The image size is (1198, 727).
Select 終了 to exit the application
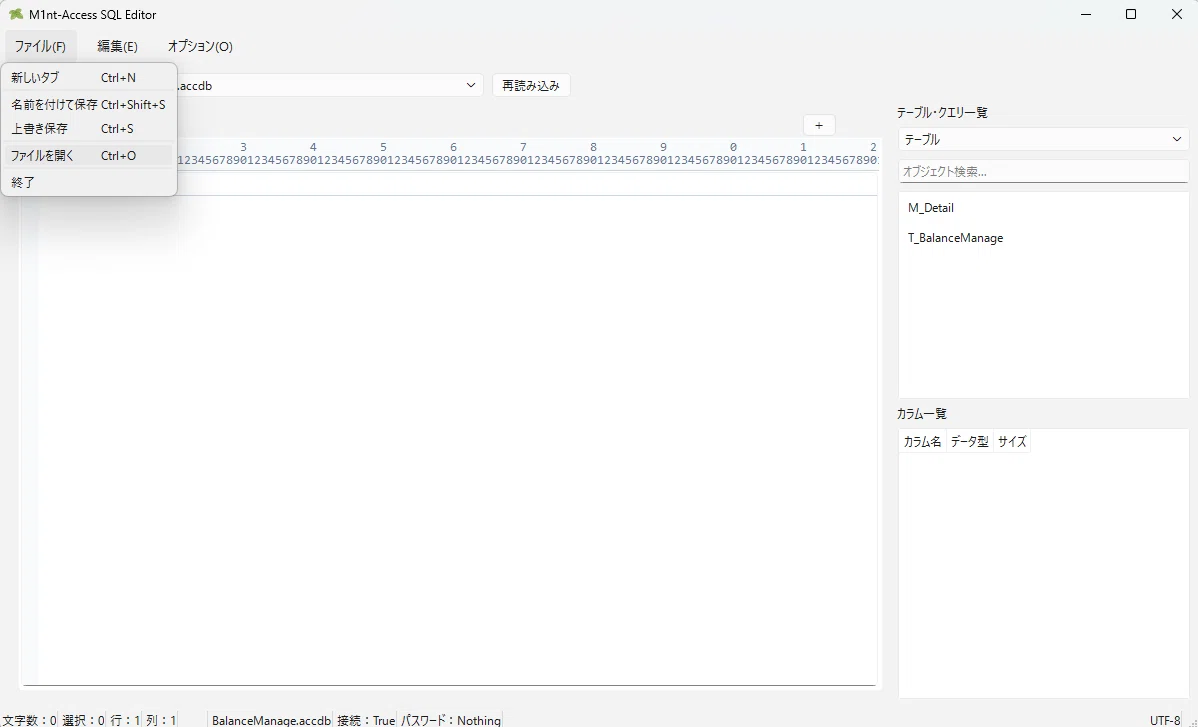point(89,183)
